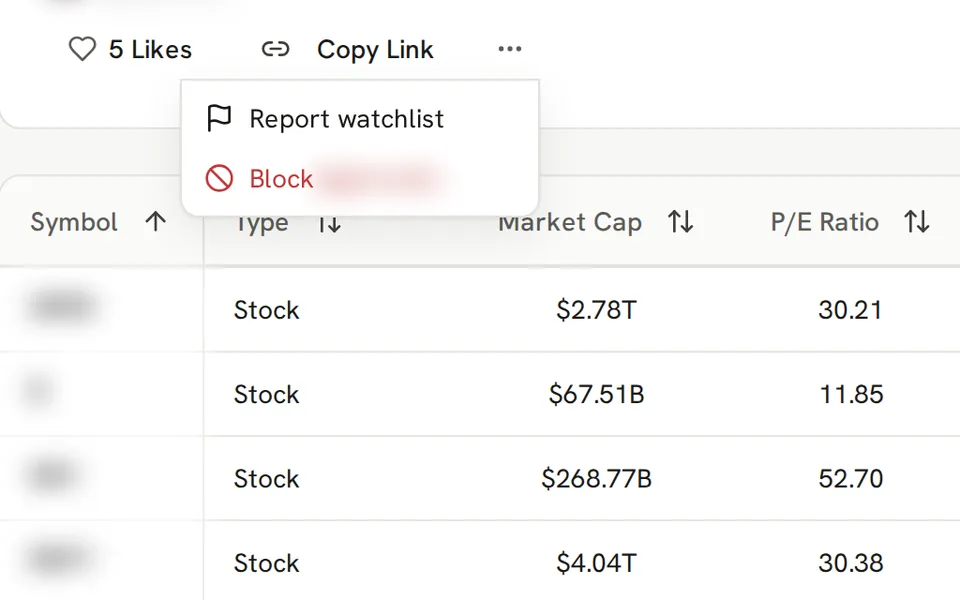
Task: Select the red Block menu entry
Action: (360, 179)
